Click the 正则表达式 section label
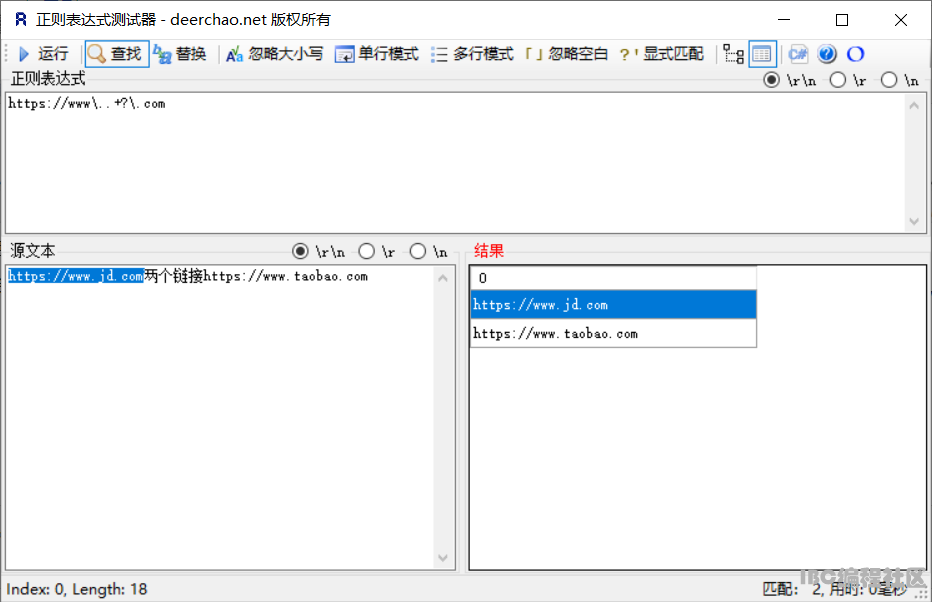Image resolution: width=932 pixels, height=602 pixels. [x=48, y=78]
